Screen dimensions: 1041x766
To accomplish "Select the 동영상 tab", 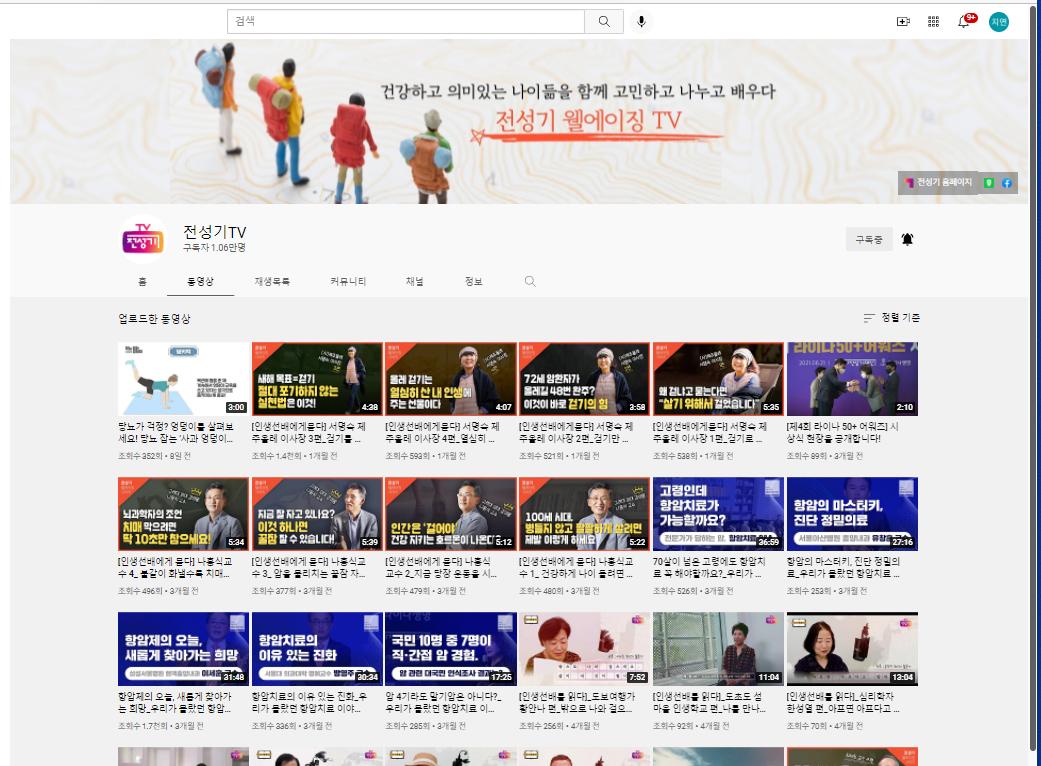I will 200,281.
